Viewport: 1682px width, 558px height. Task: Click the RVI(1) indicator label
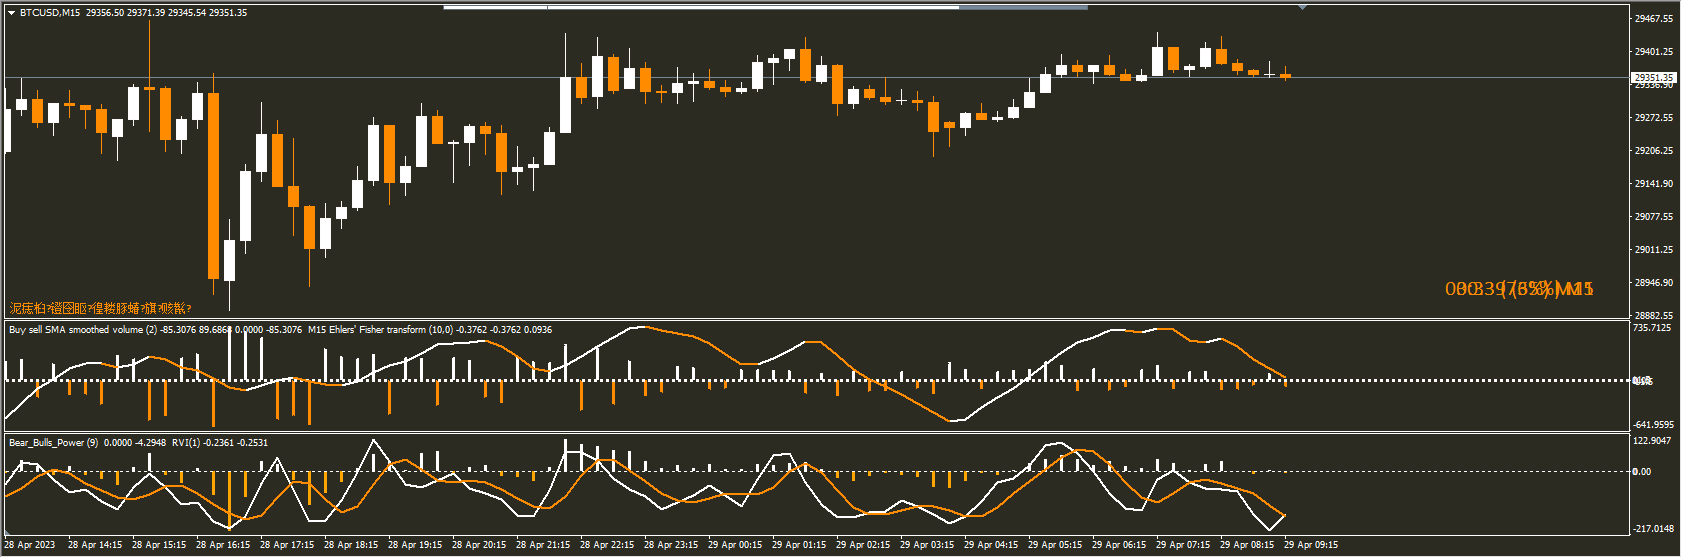click(x=187, y=443)
